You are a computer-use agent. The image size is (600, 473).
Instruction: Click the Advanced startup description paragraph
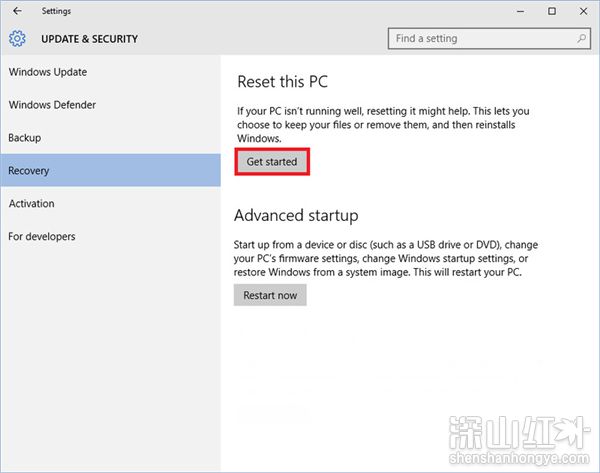tap(386, 258)
